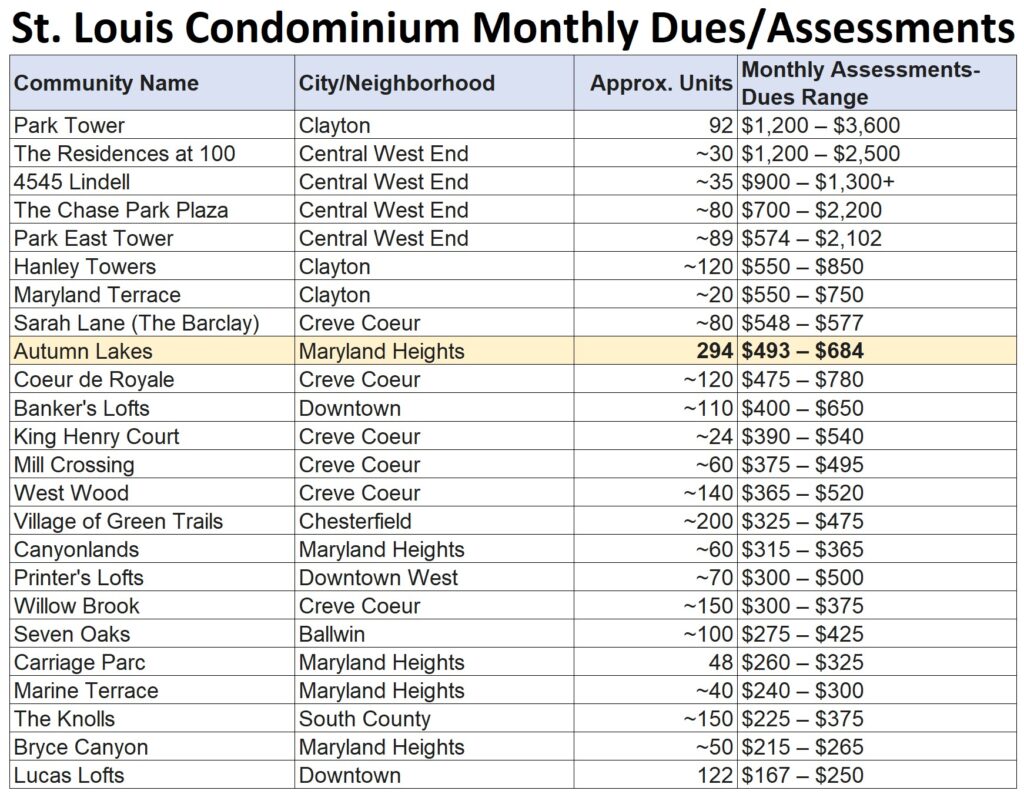Image resolution: width=1024 pixels, height=794 pixels.
Task: Click the page title heading text
Action: (x=512, y=28)
